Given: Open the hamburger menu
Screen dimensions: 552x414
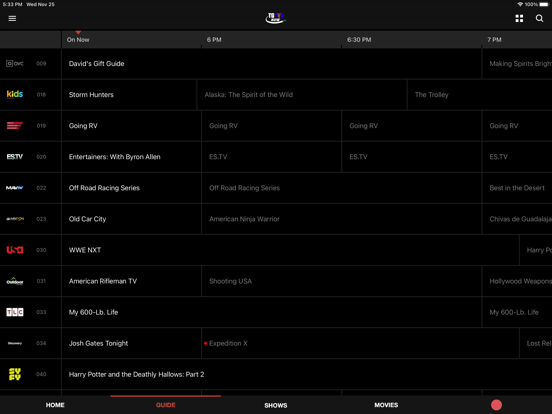Looking at the screenshot, I should (x=12, y=18).
